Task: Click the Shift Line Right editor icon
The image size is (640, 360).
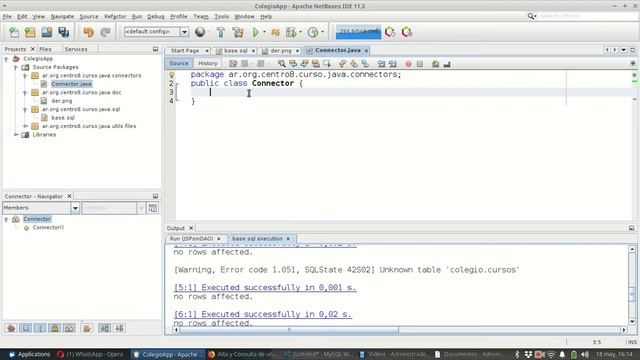Action: [x=393, y=64]
